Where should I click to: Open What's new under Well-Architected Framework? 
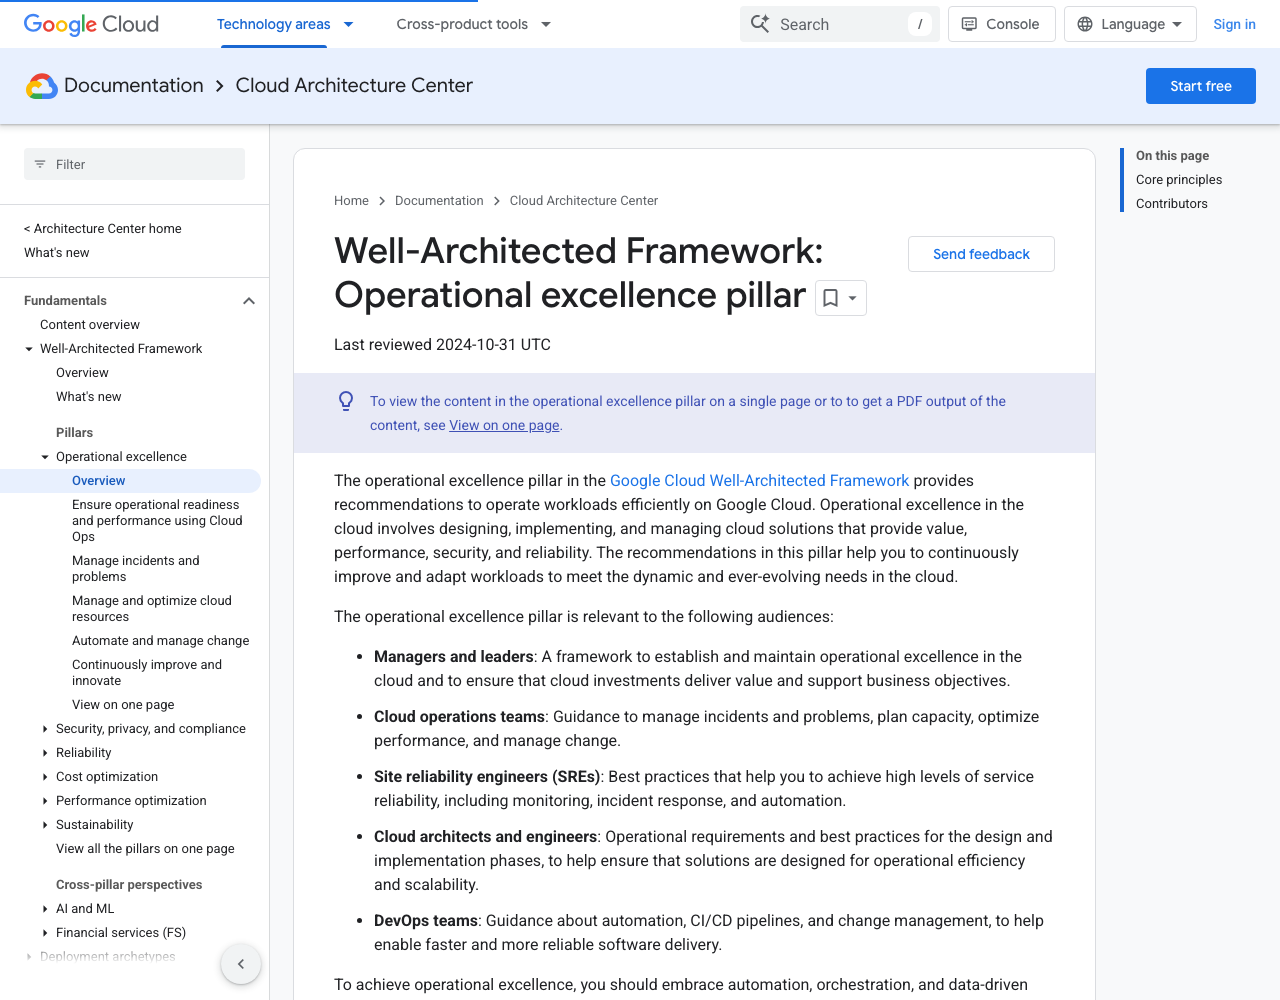click(89, 397)
